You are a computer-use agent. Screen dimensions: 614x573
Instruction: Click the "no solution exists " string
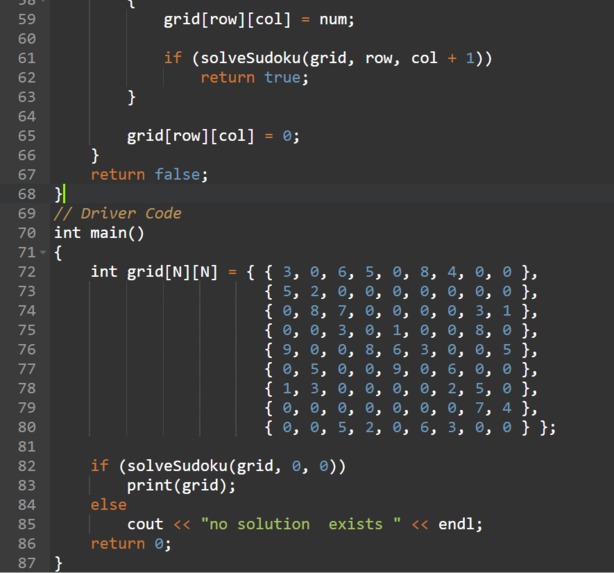pyautogui.click(x=301, y=524)
